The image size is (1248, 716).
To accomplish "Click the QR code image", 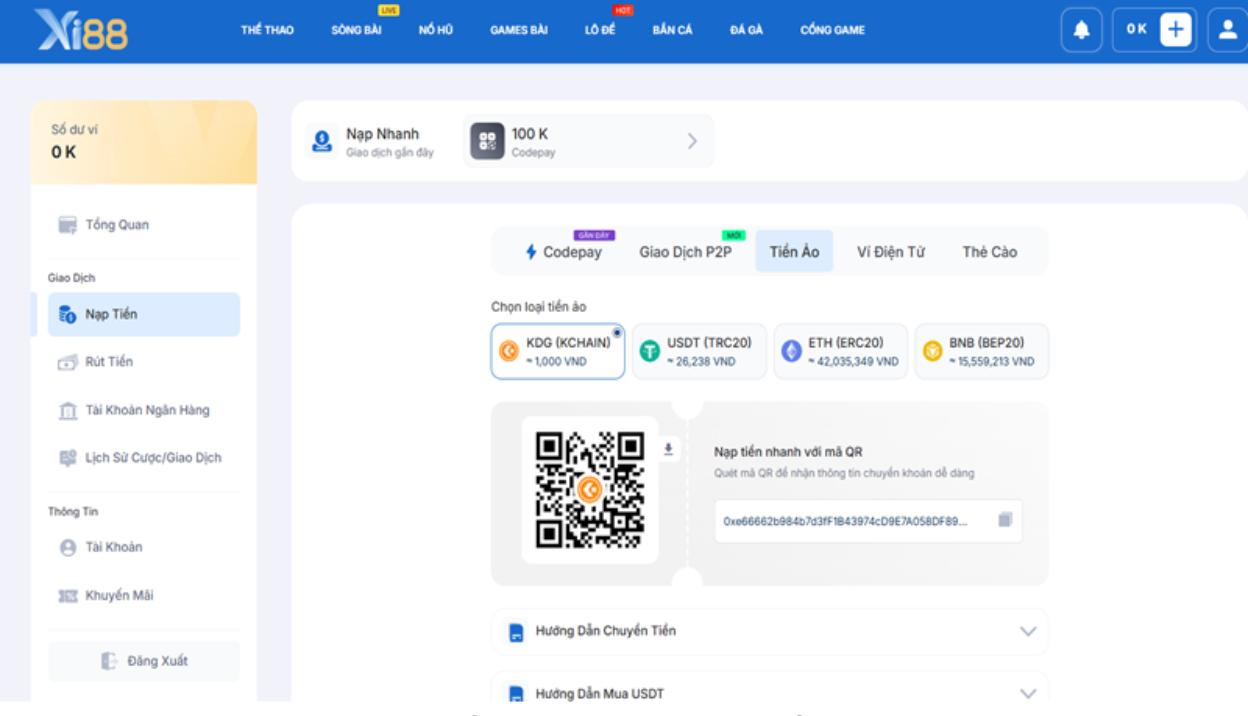I will [590, 490].
